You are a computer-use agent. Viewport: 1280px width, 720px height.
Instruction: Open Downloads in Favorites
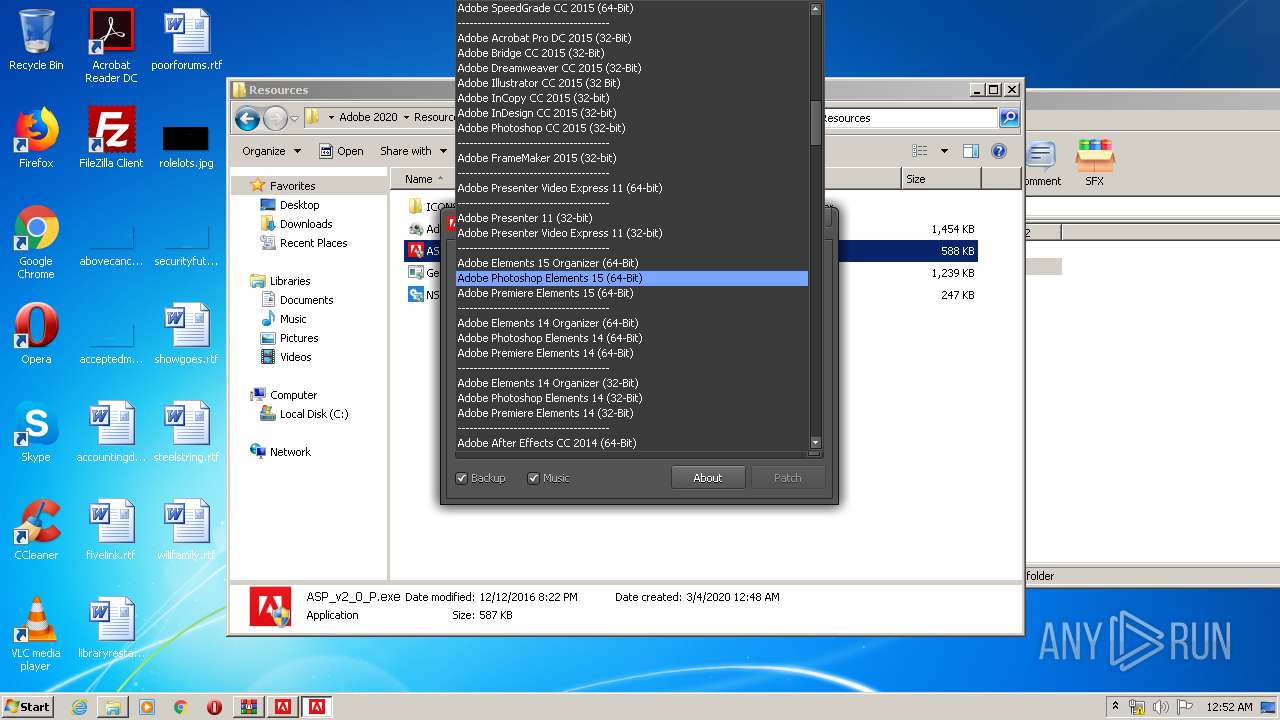(306, 224)
